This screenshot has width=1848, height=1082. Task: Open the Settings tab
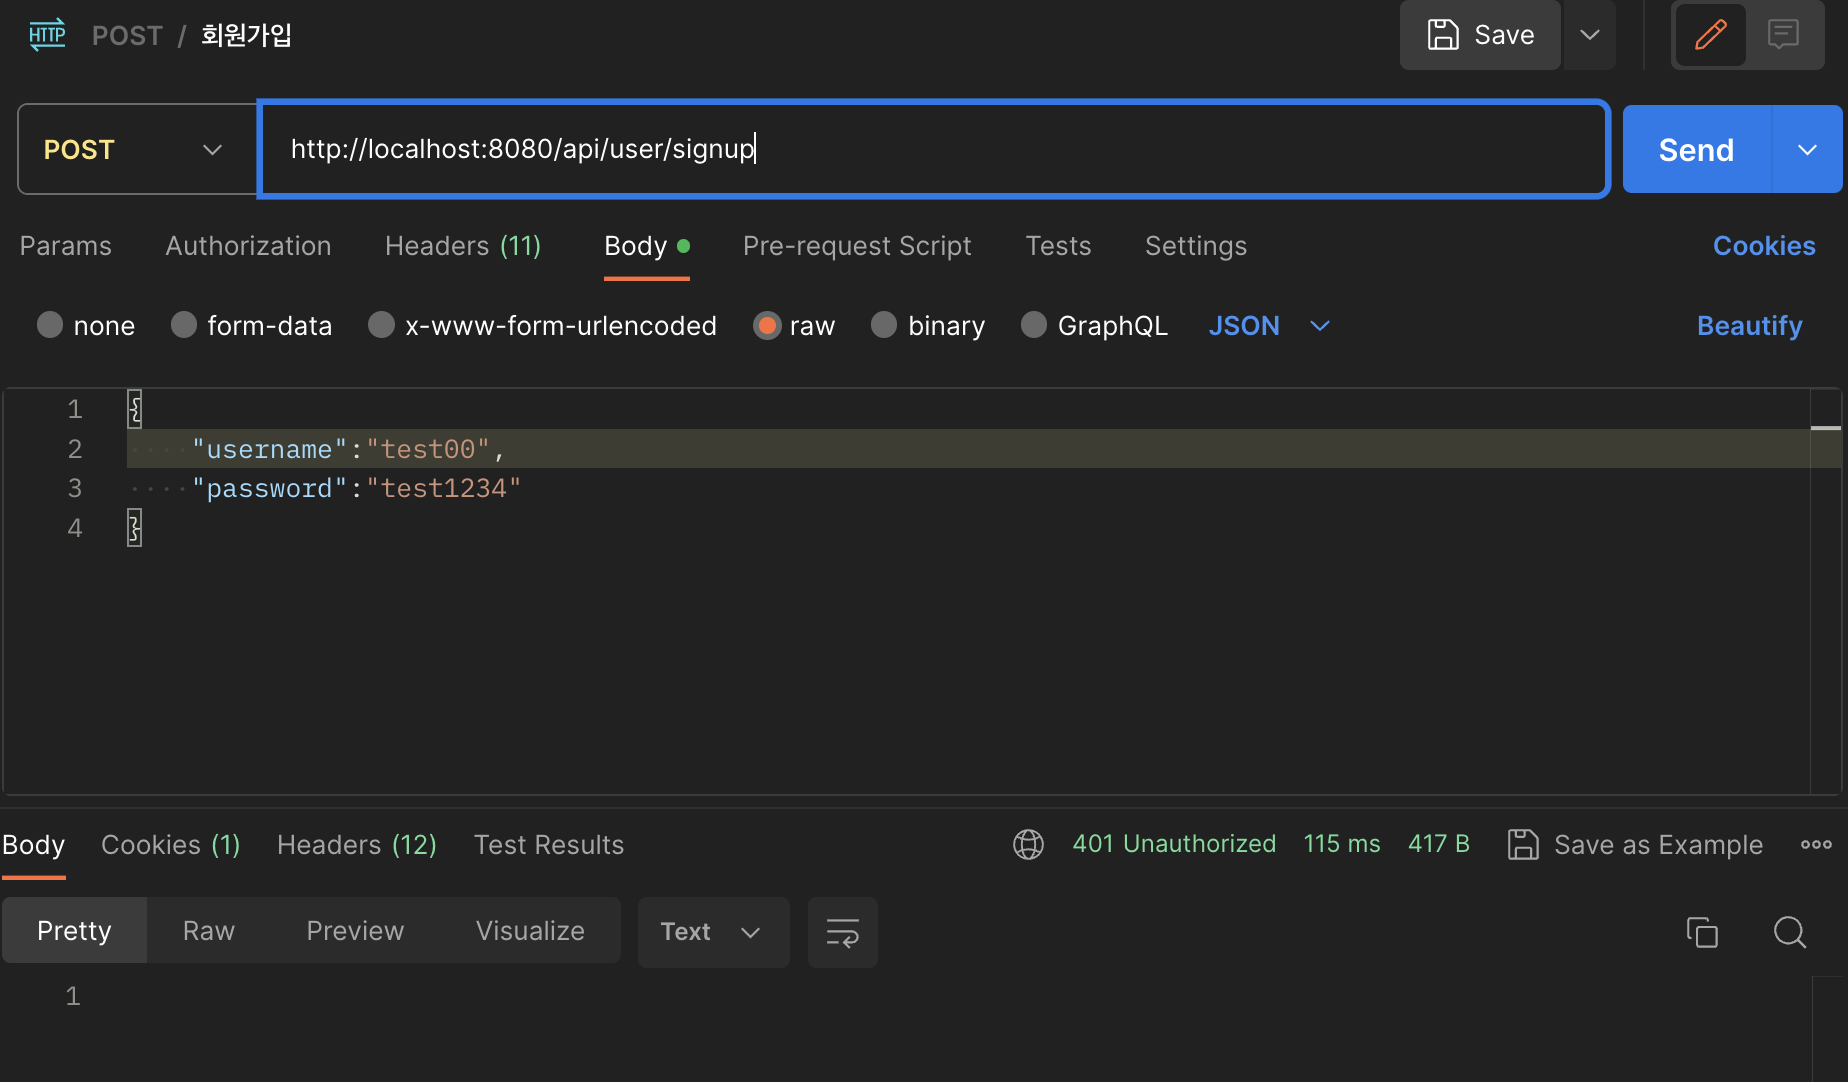[1196, 246]
